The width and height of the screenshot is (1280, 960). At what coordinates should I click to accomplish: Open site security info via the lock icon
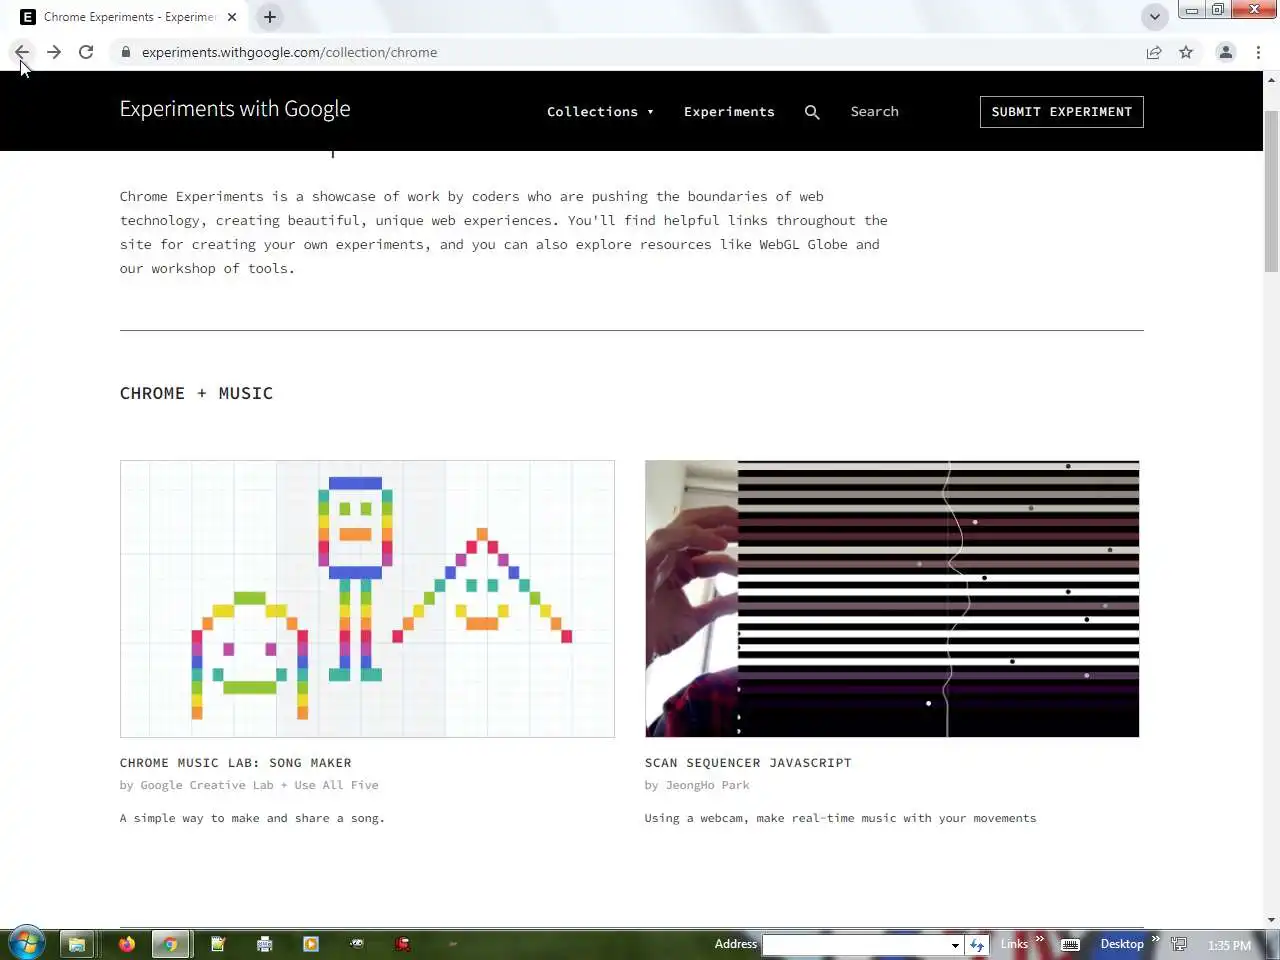click(125, 52)
